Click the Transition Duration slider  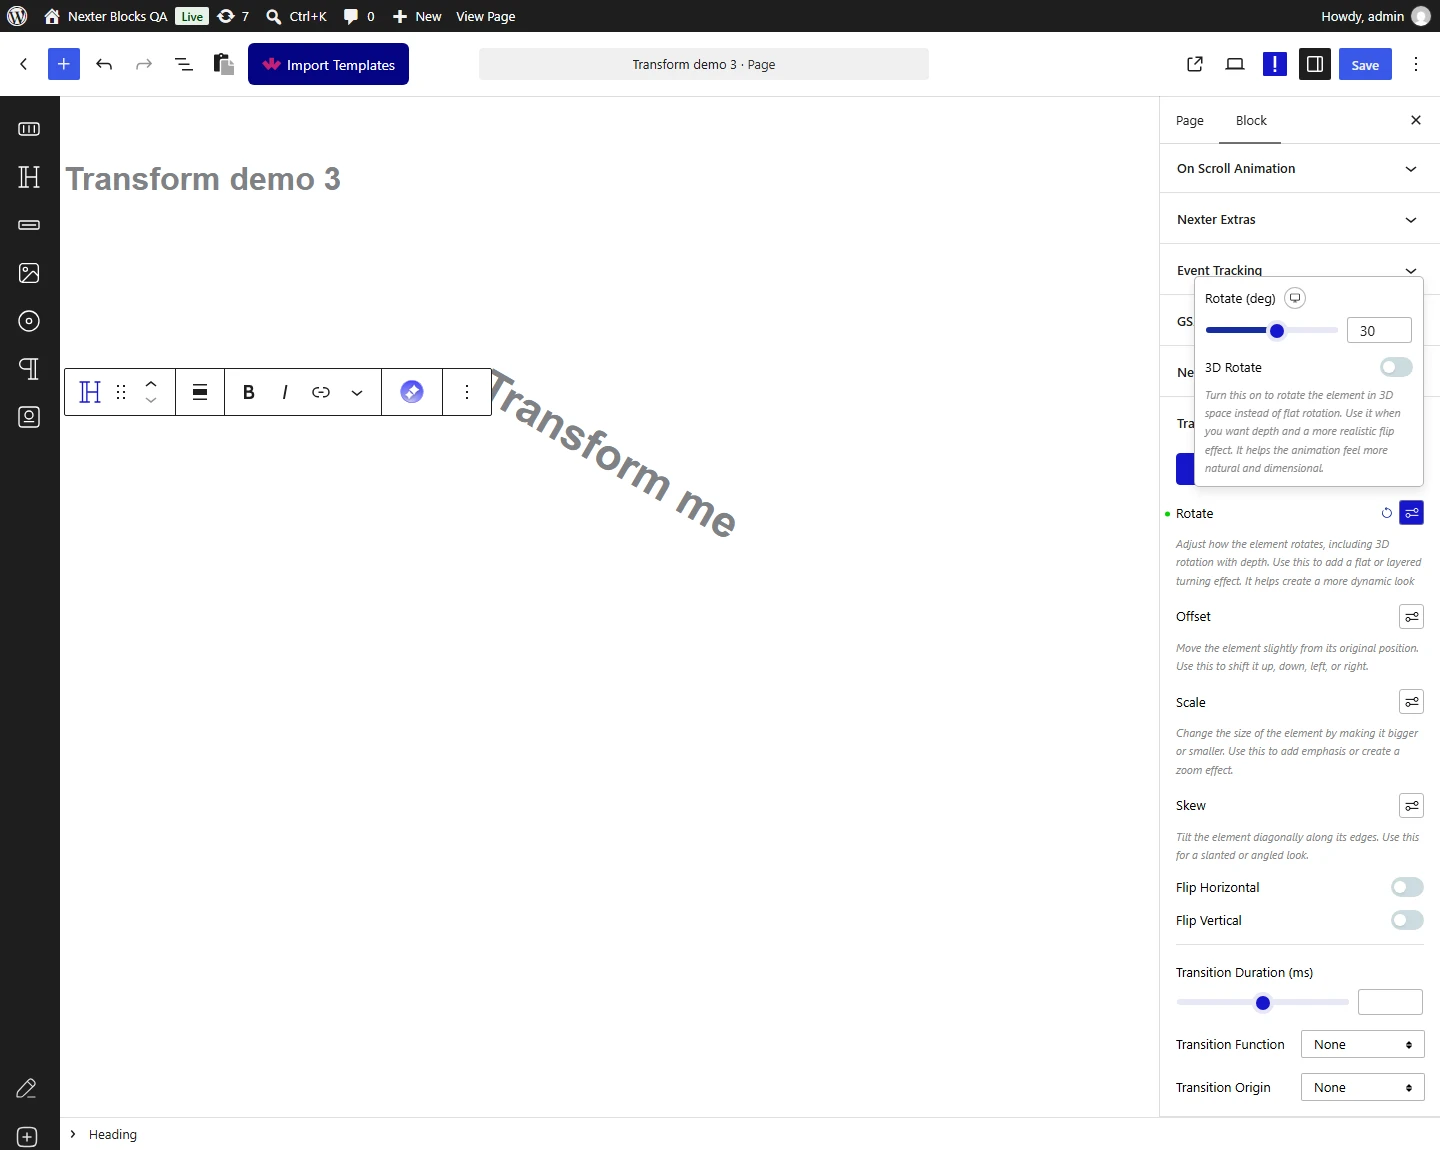[1262, 1002]
